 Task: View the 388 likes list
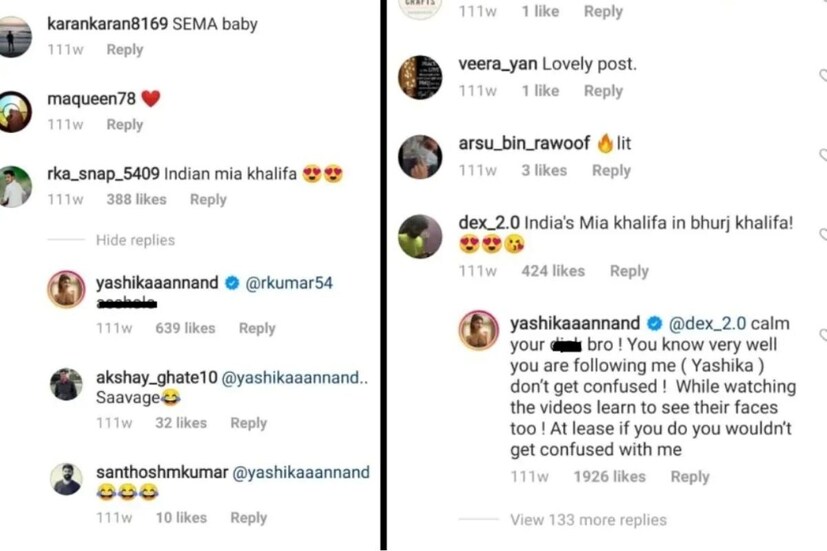pyautogui.click(x=136, y=199)
